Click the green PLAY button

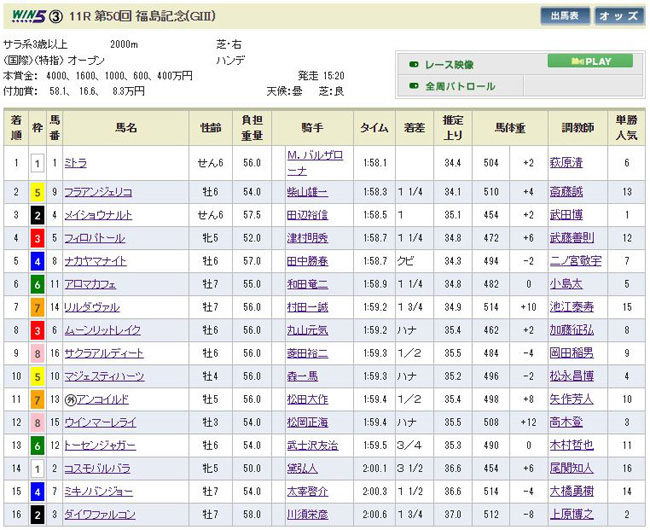coord(589,61)
